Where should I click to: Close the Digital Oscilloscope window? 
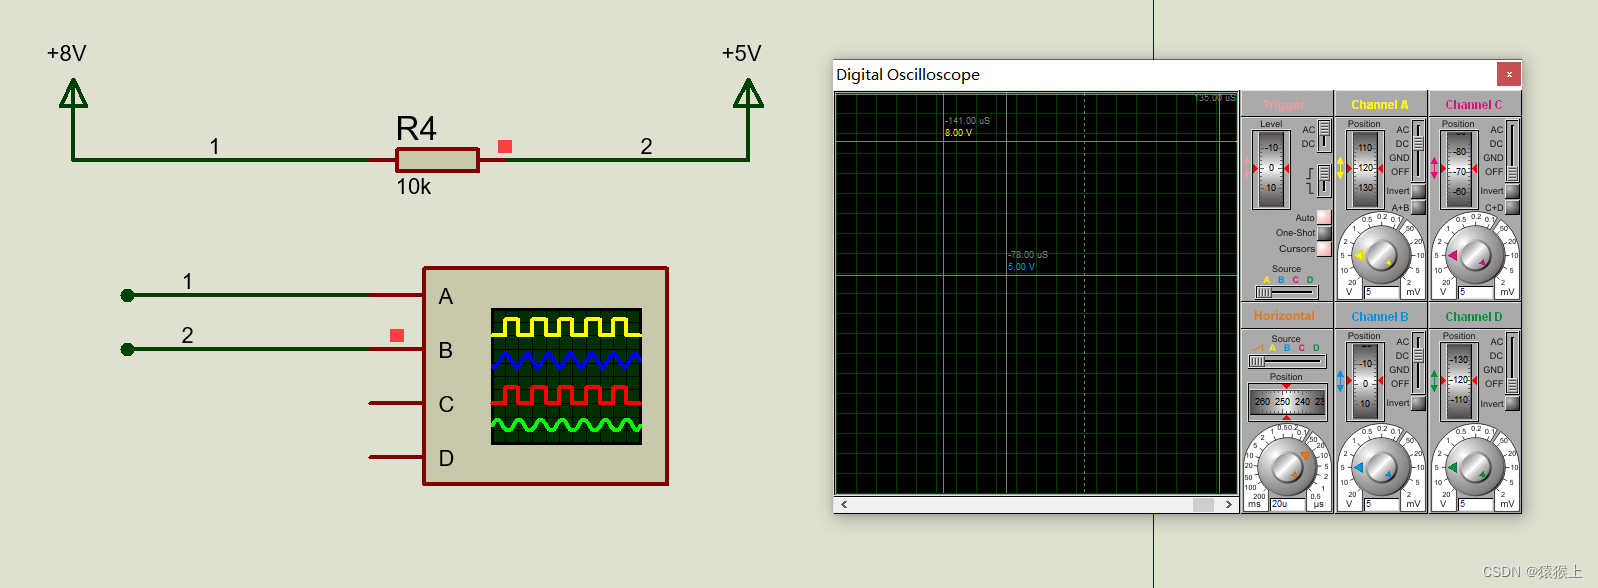coord(1509,74)
